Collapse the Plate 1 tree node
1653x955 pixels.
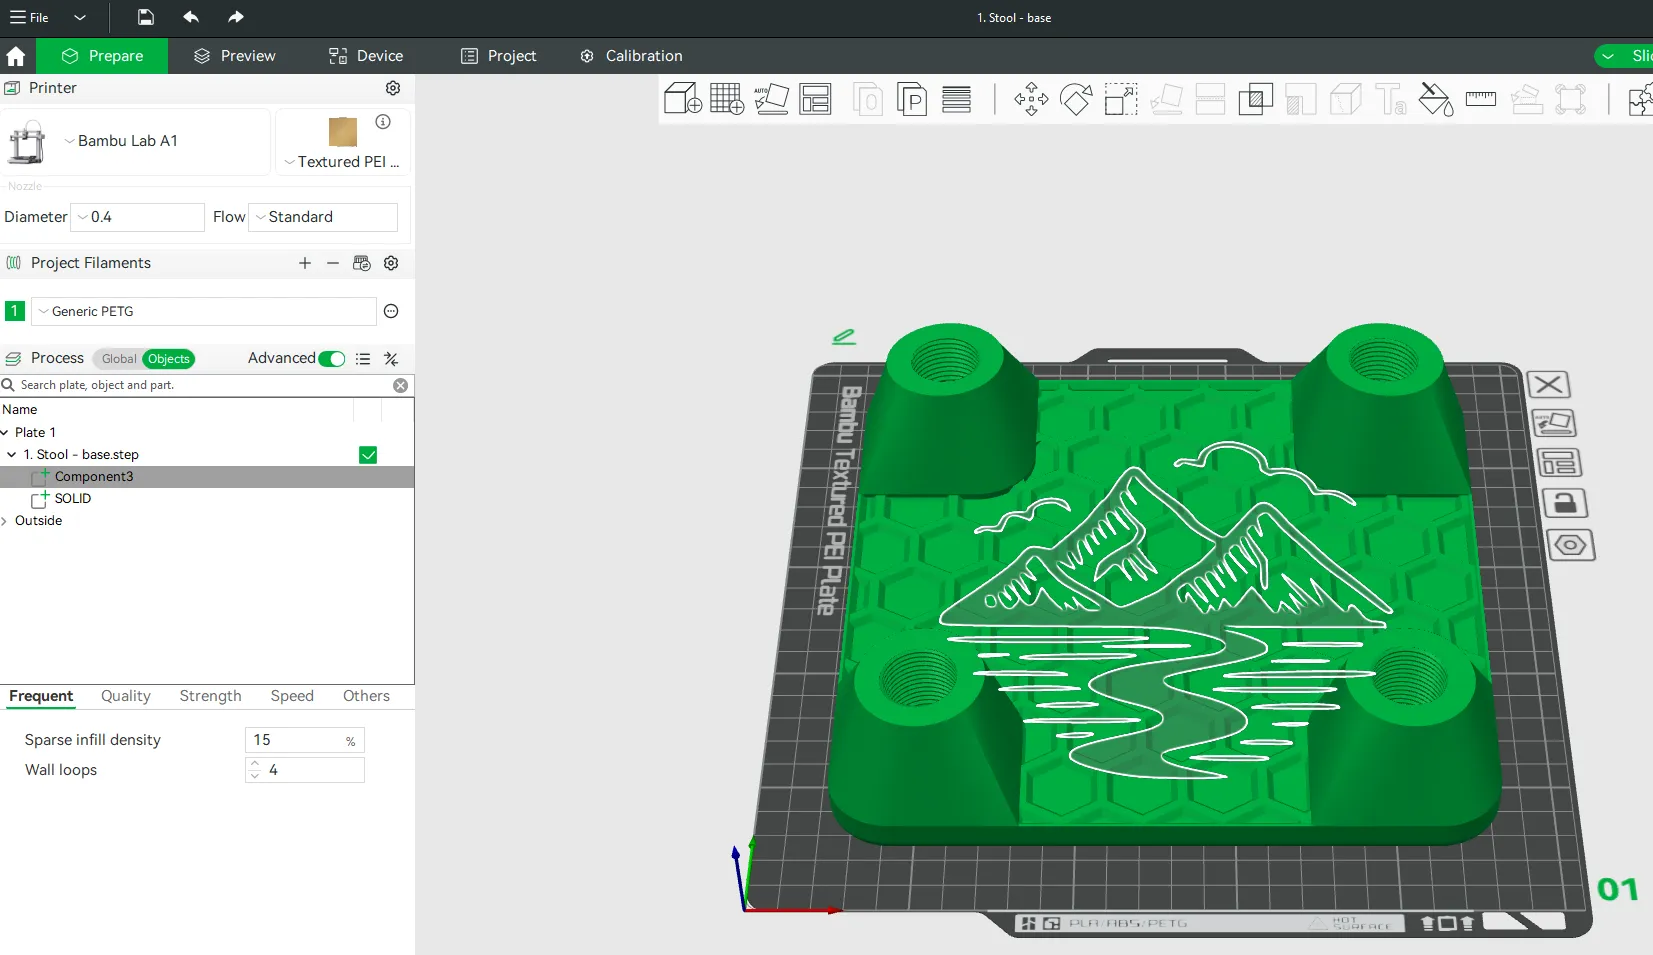[5, 433]
